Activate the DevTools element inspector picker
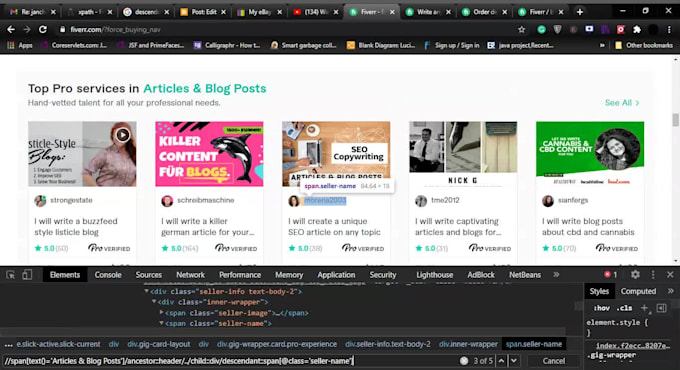Screen dimensions: 680x370 pos(10,275)
